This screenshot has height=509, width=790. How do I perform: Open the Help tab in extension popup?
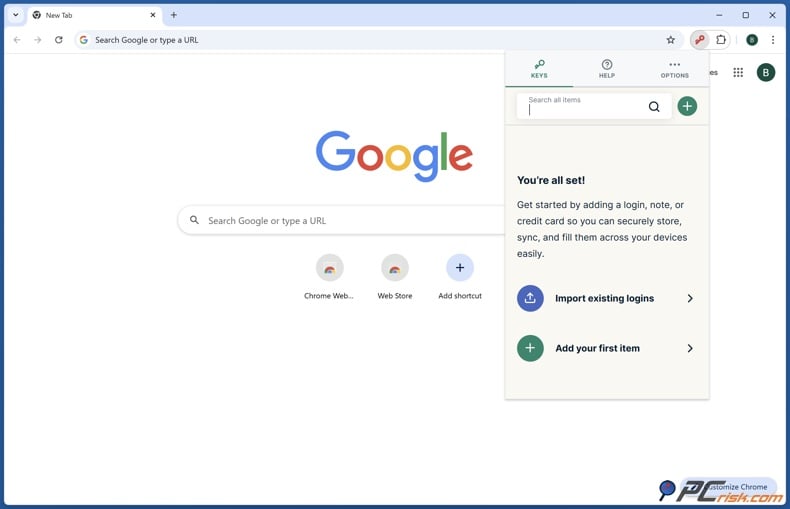coord(607,69)
